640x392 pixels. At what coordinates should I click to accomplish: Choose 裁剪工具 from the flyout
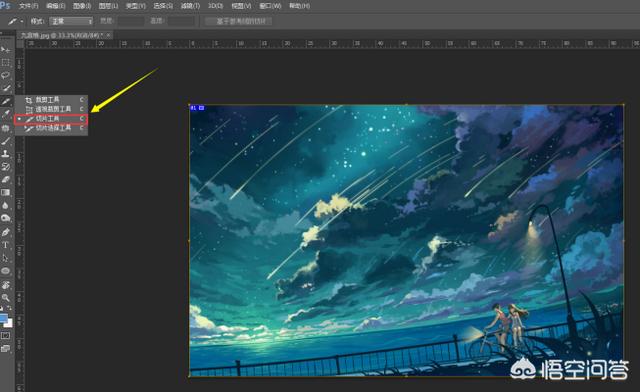pyautogui.click(x=51, y=100)
